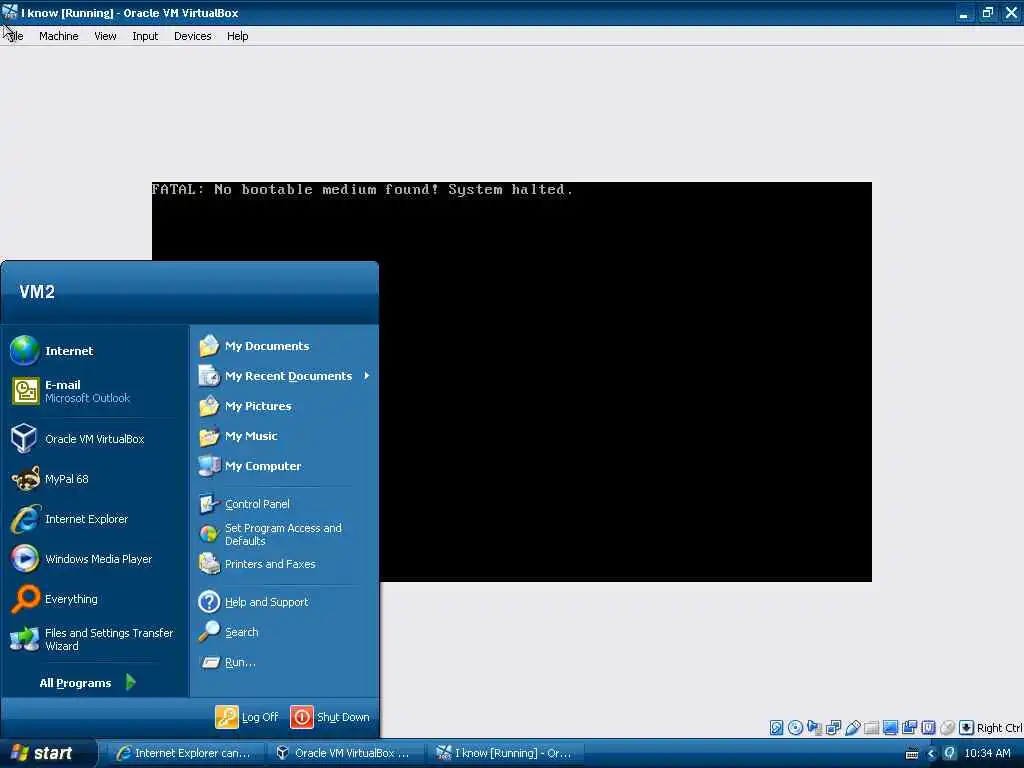Image resolution: width=1024 pixels, height=768 pixels.
Task: Open the Devices menu
Action: (x=193, y=36)
